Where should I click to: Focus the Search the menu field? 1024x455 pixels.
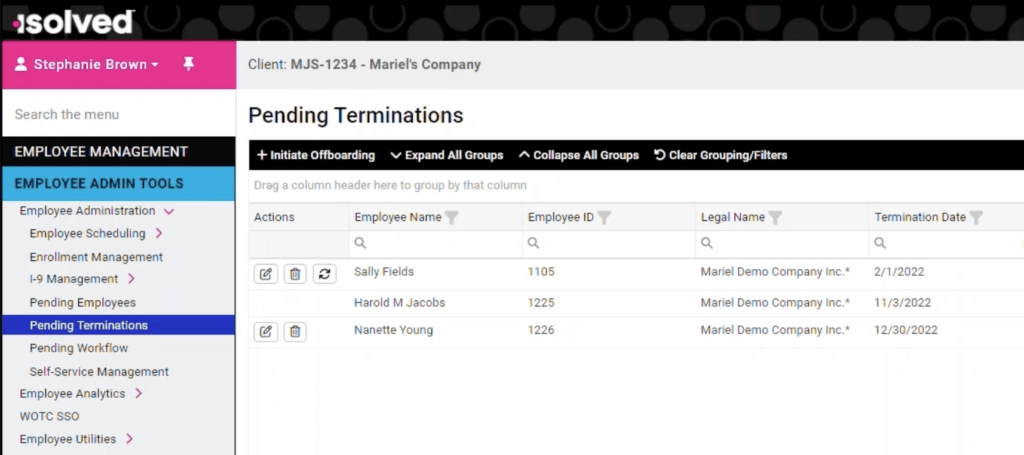coord(118,114)
